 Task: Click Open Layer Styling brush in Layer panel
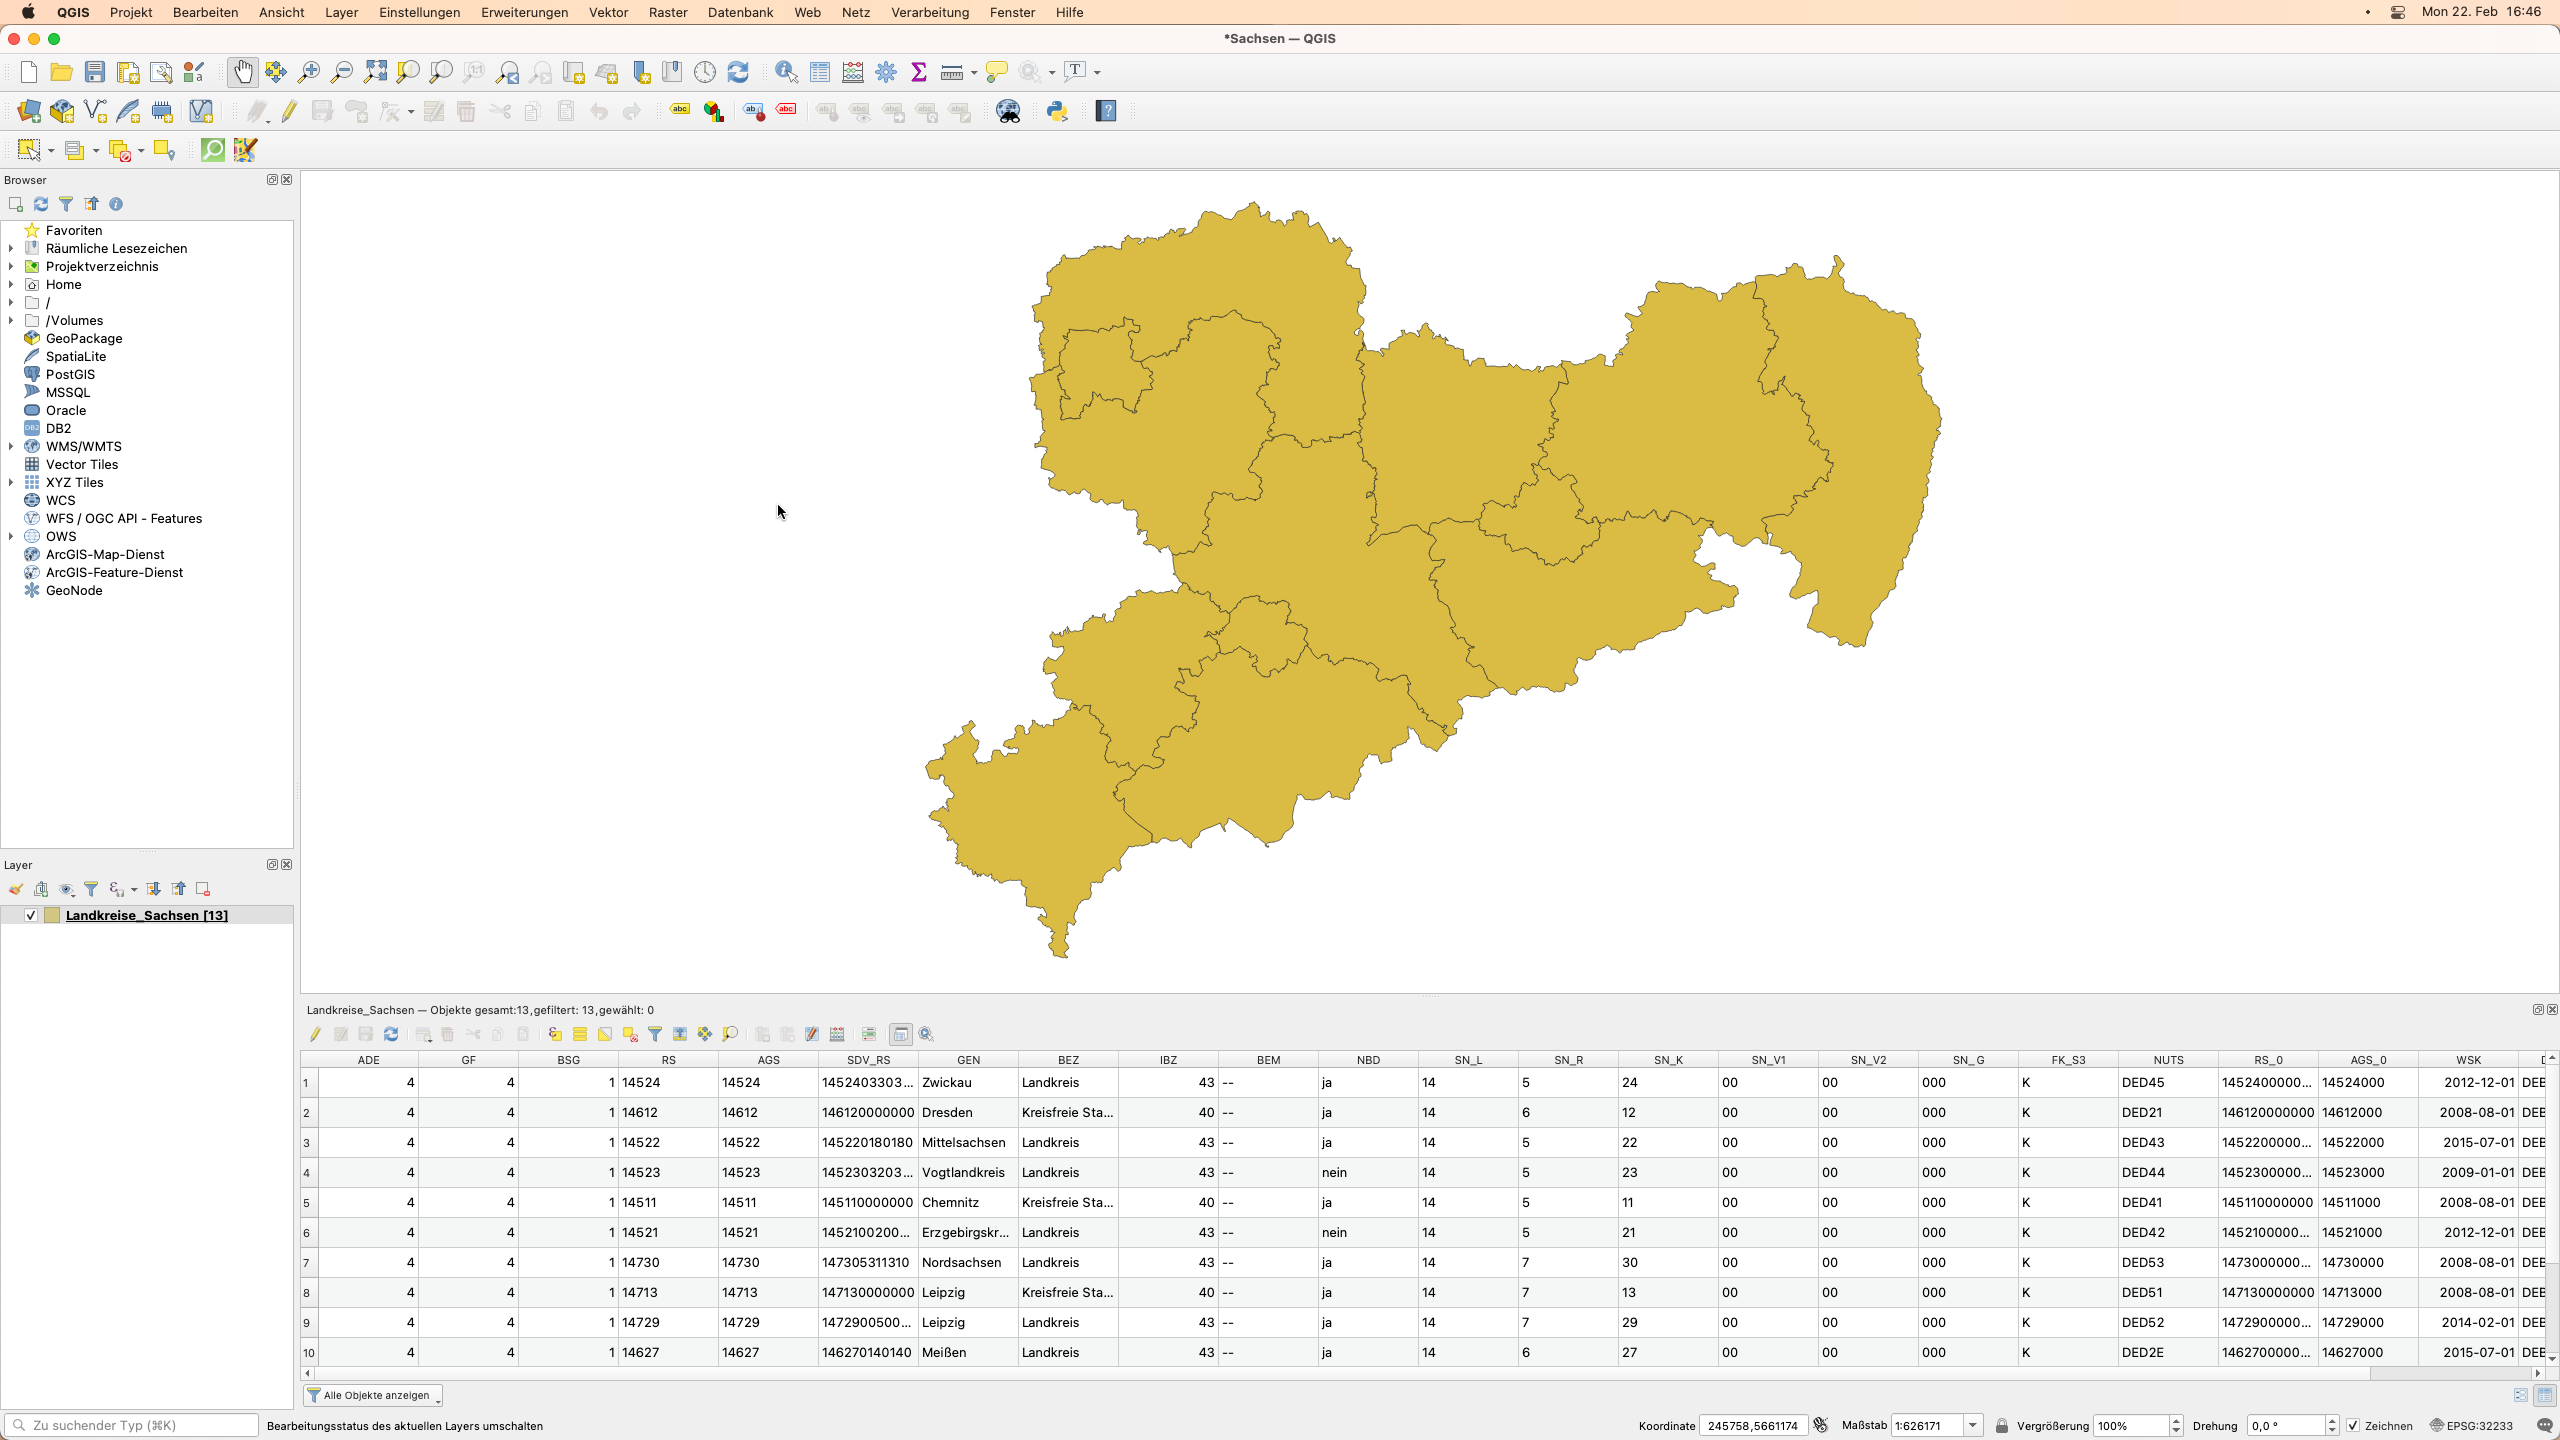pyautogui.click(x=16, y=889)
